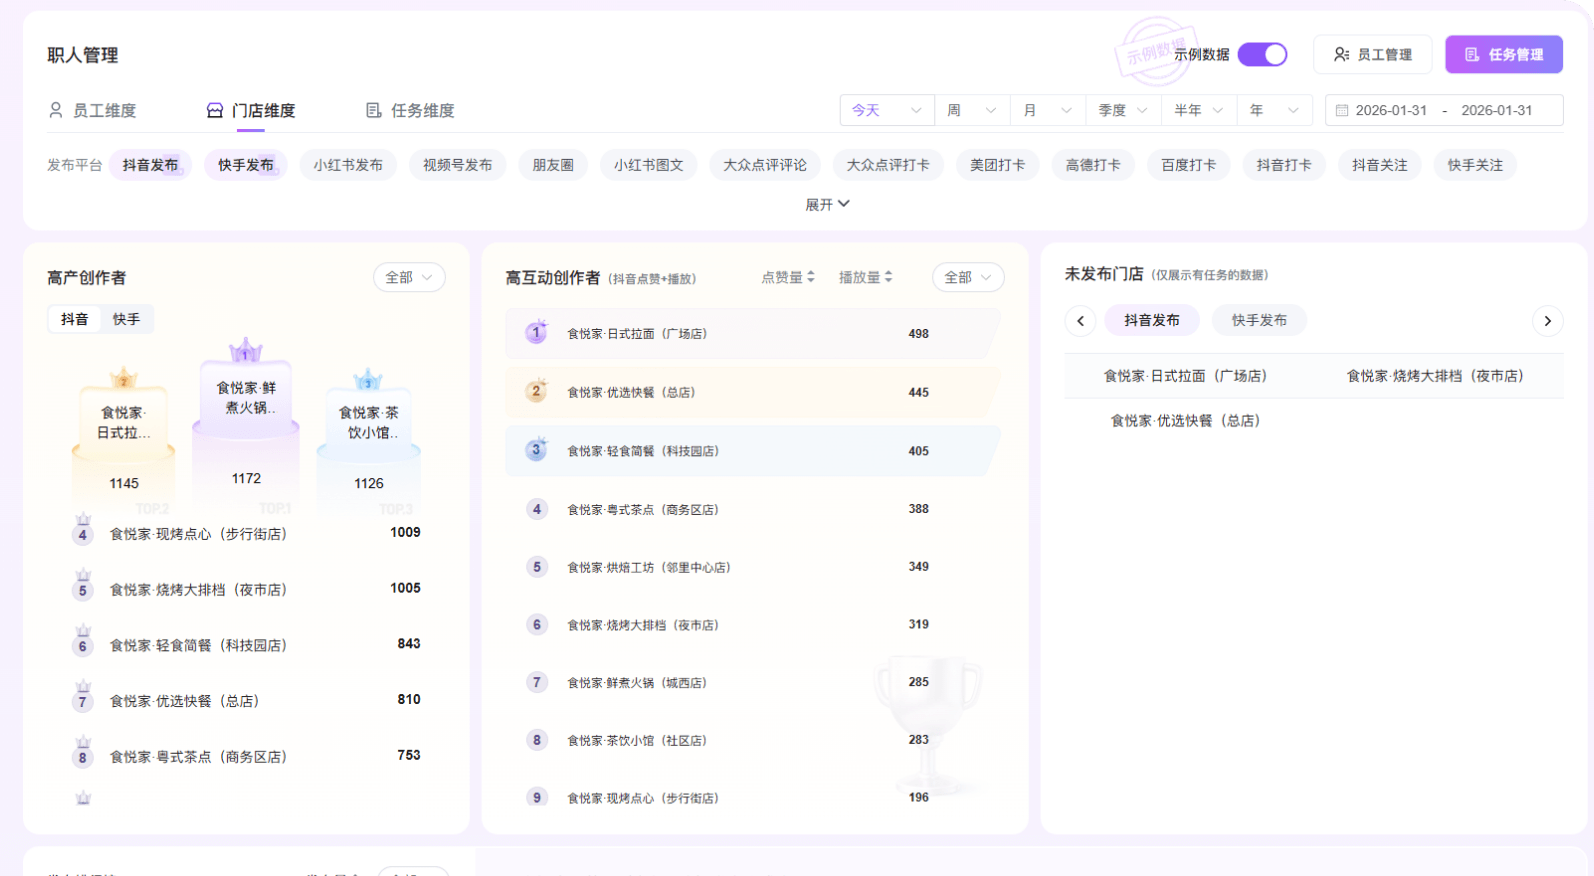Open 任务管理 with the purple button

coord(1503,55)
